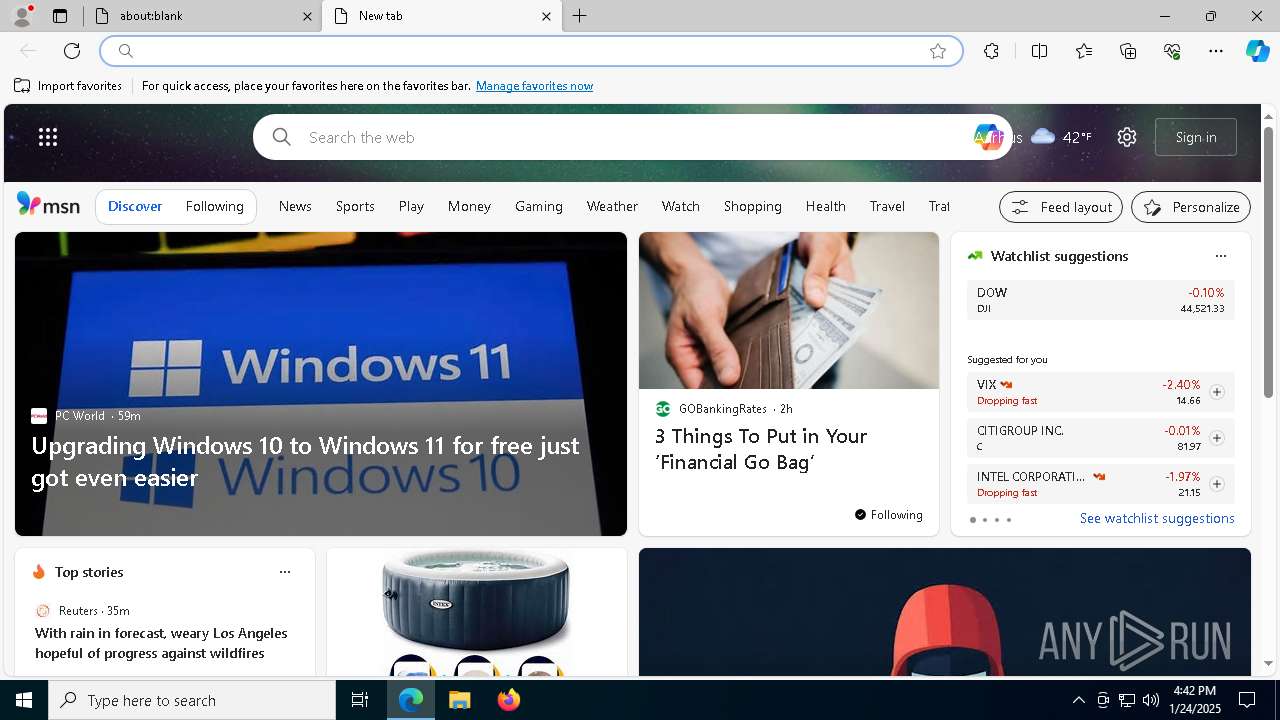The width and height of the screenshot is (1280, 720).
Task: Open the Copilot sidebar icon
Action: click(1257, 51)
